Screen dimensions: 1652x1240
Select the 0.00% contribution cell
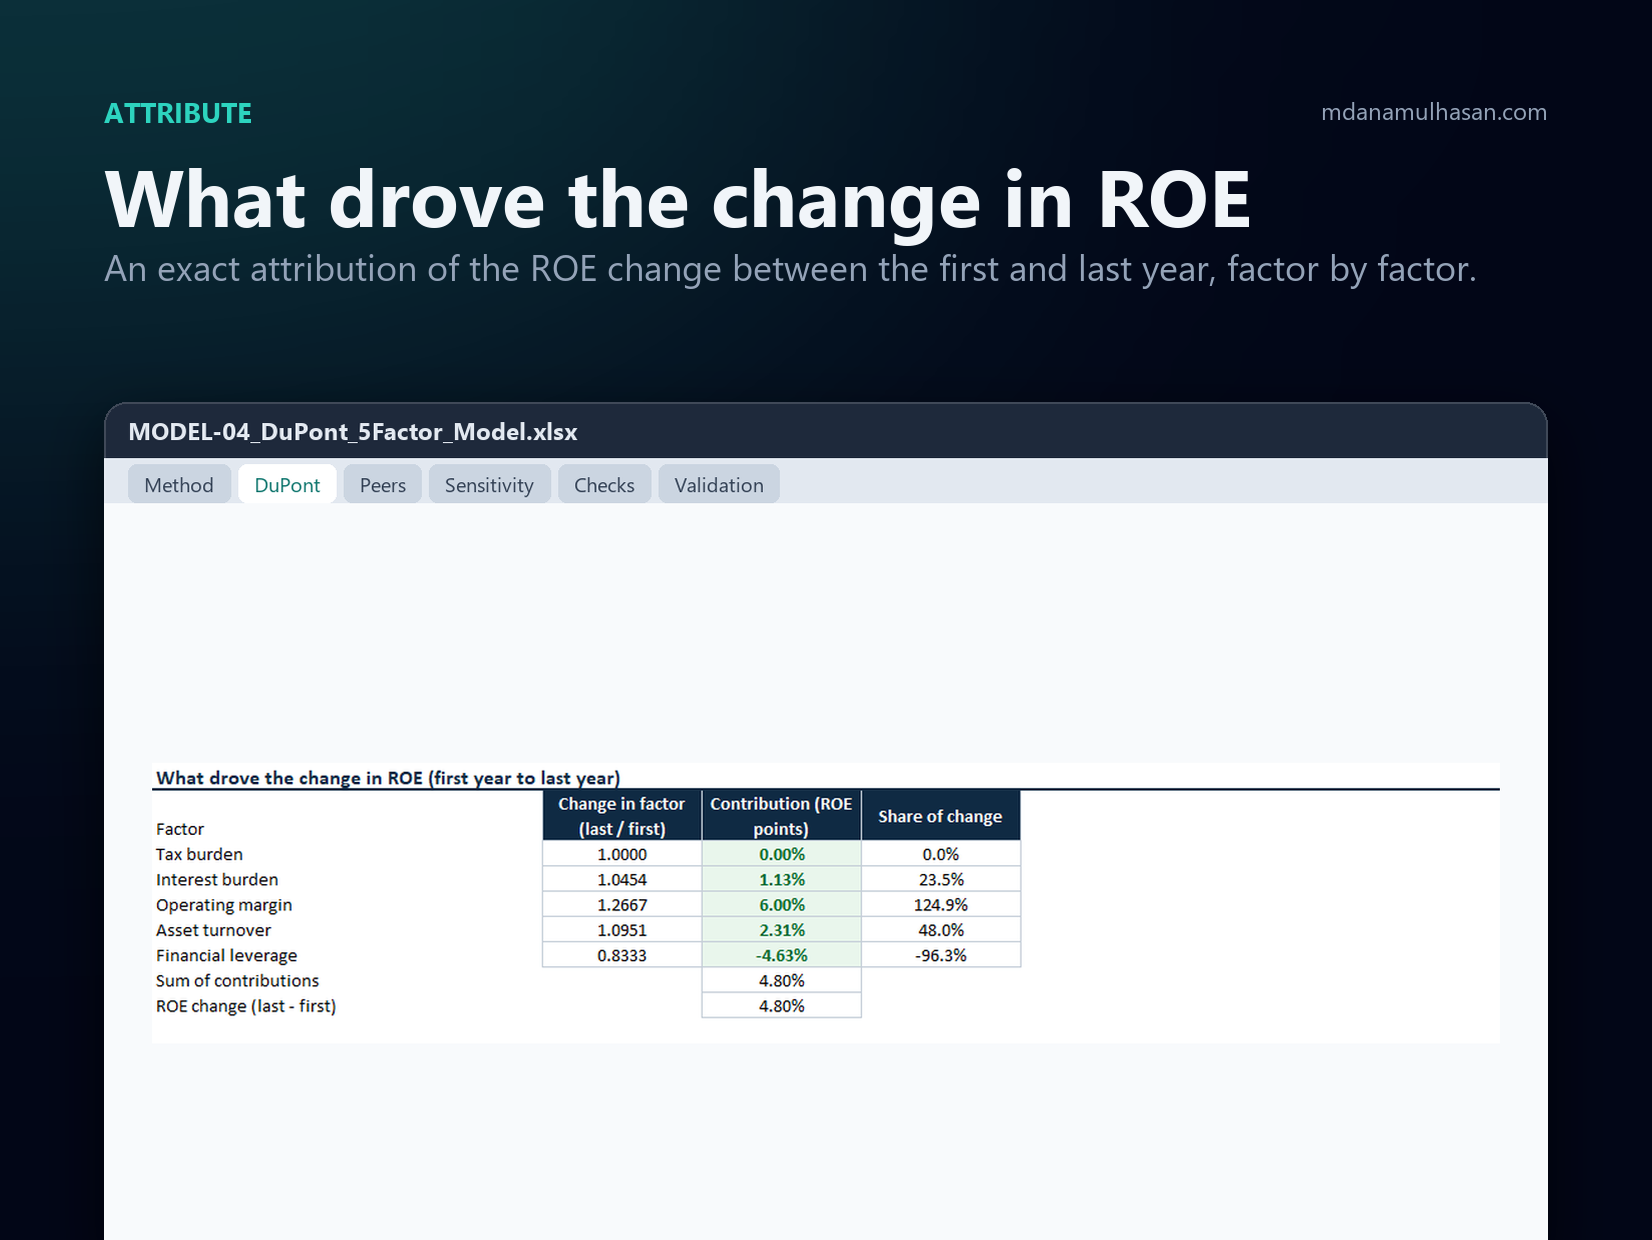point(781,854)
